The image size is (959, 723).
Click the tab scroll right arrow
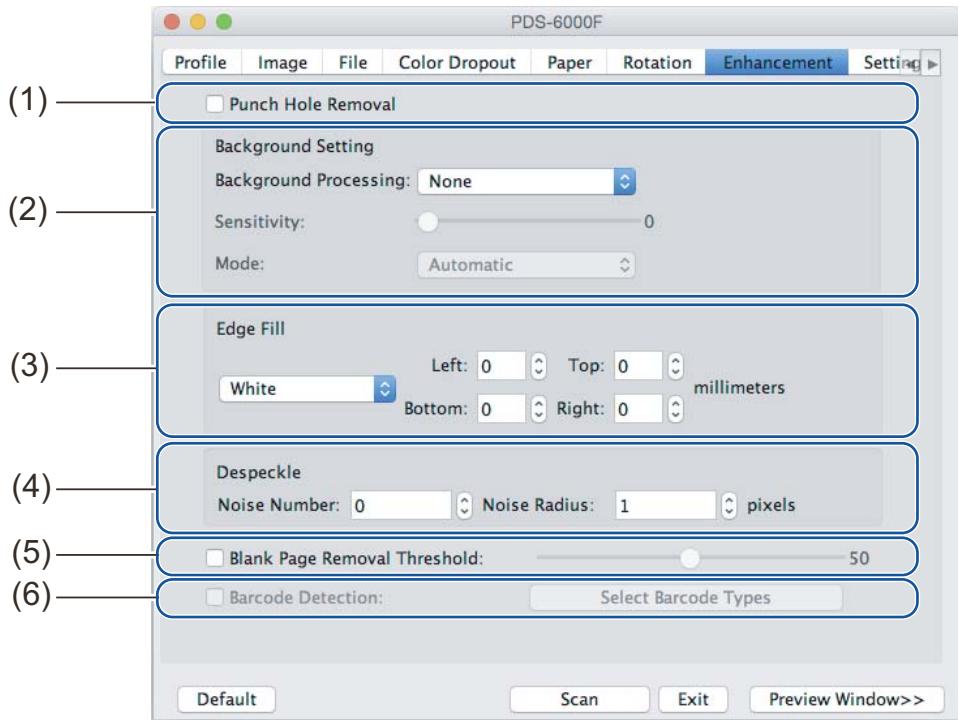931,63
